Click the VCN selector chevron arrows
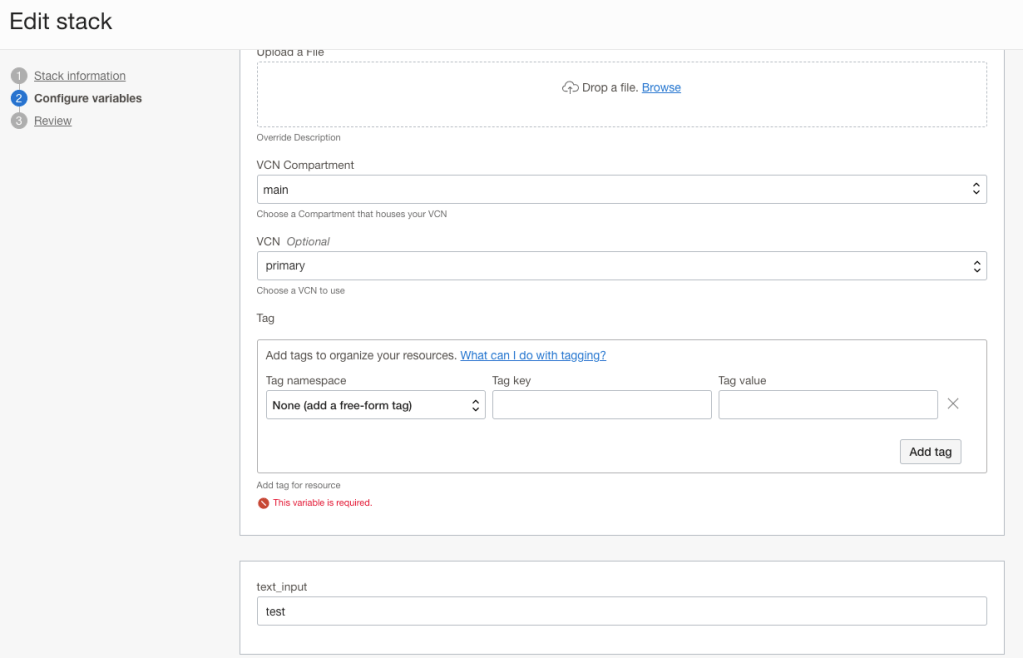The width and height of the screenshot is (1023, 658). [x=975, y=265]
